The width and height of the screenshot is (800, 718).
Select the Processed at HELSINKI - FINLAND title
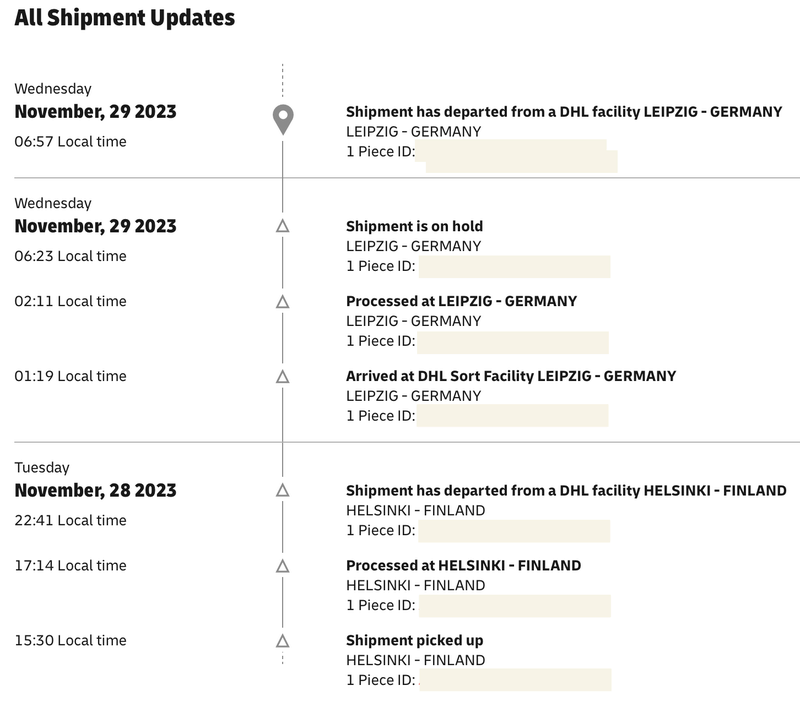pos(463,565)
